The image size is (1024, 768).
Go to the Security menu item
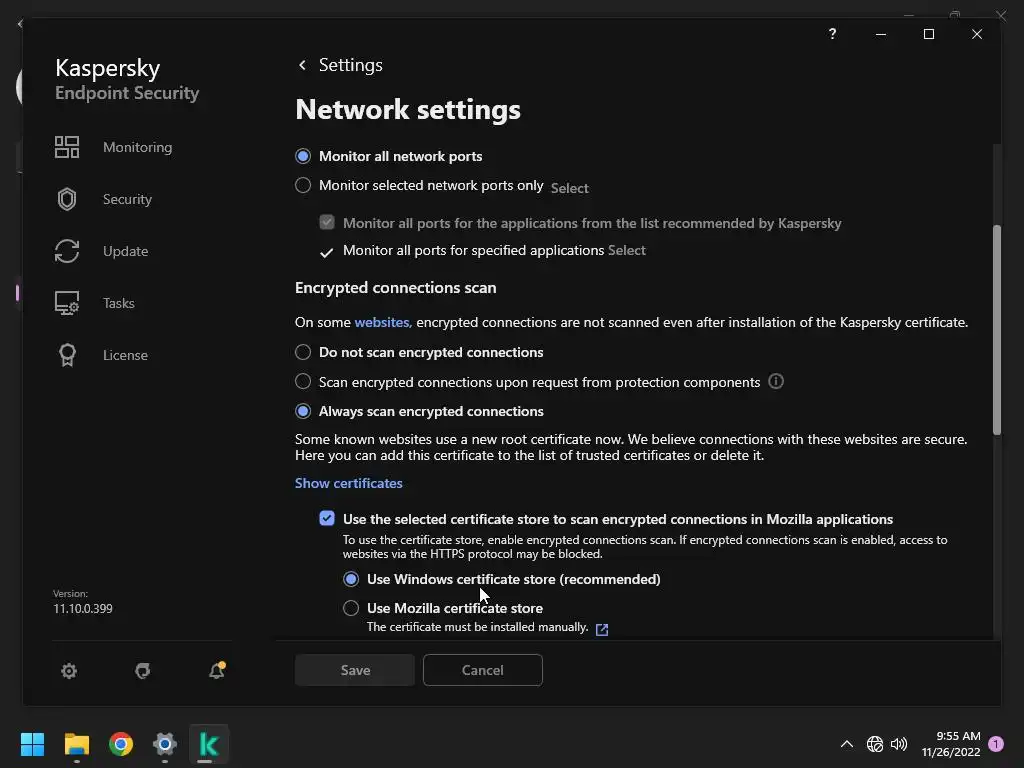(127, 199)
